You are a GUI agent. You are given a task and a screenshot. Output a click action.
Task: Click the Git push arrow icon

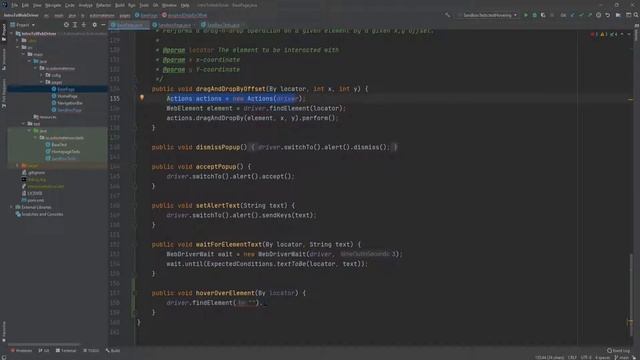click(x=589, y=15)
